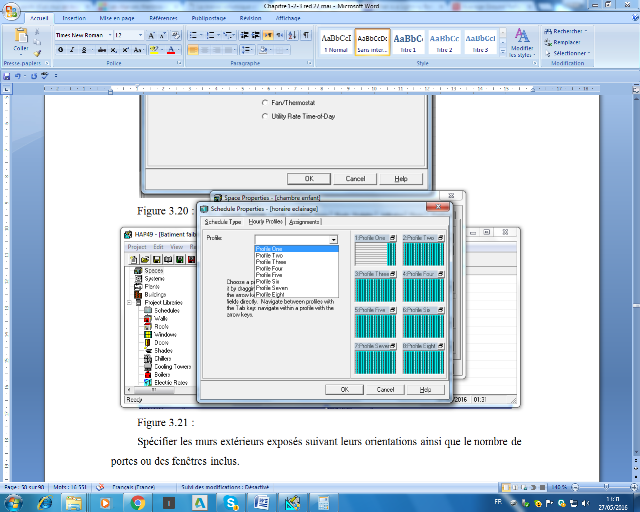The height and width of the screenshot is (512, 640).
Task: Choose Profile Three from dropdown list
Action: (270, 262)
